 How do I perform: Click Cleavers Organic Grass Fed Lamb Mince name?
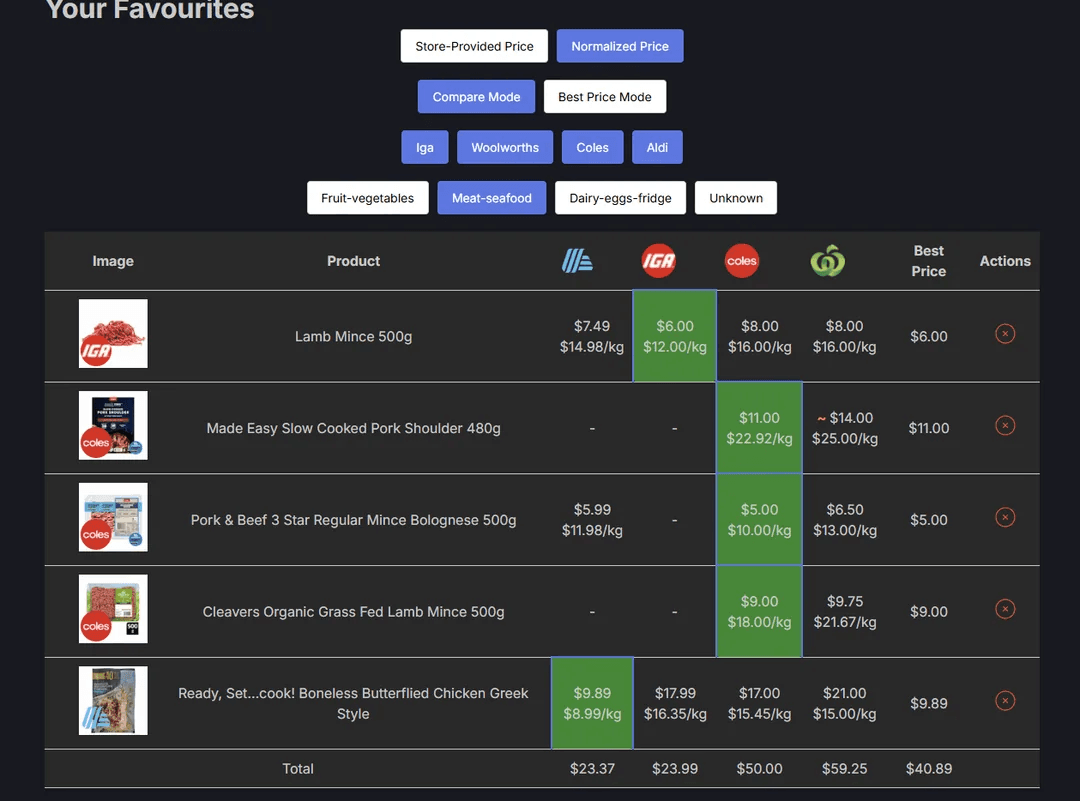pos(353,612)
